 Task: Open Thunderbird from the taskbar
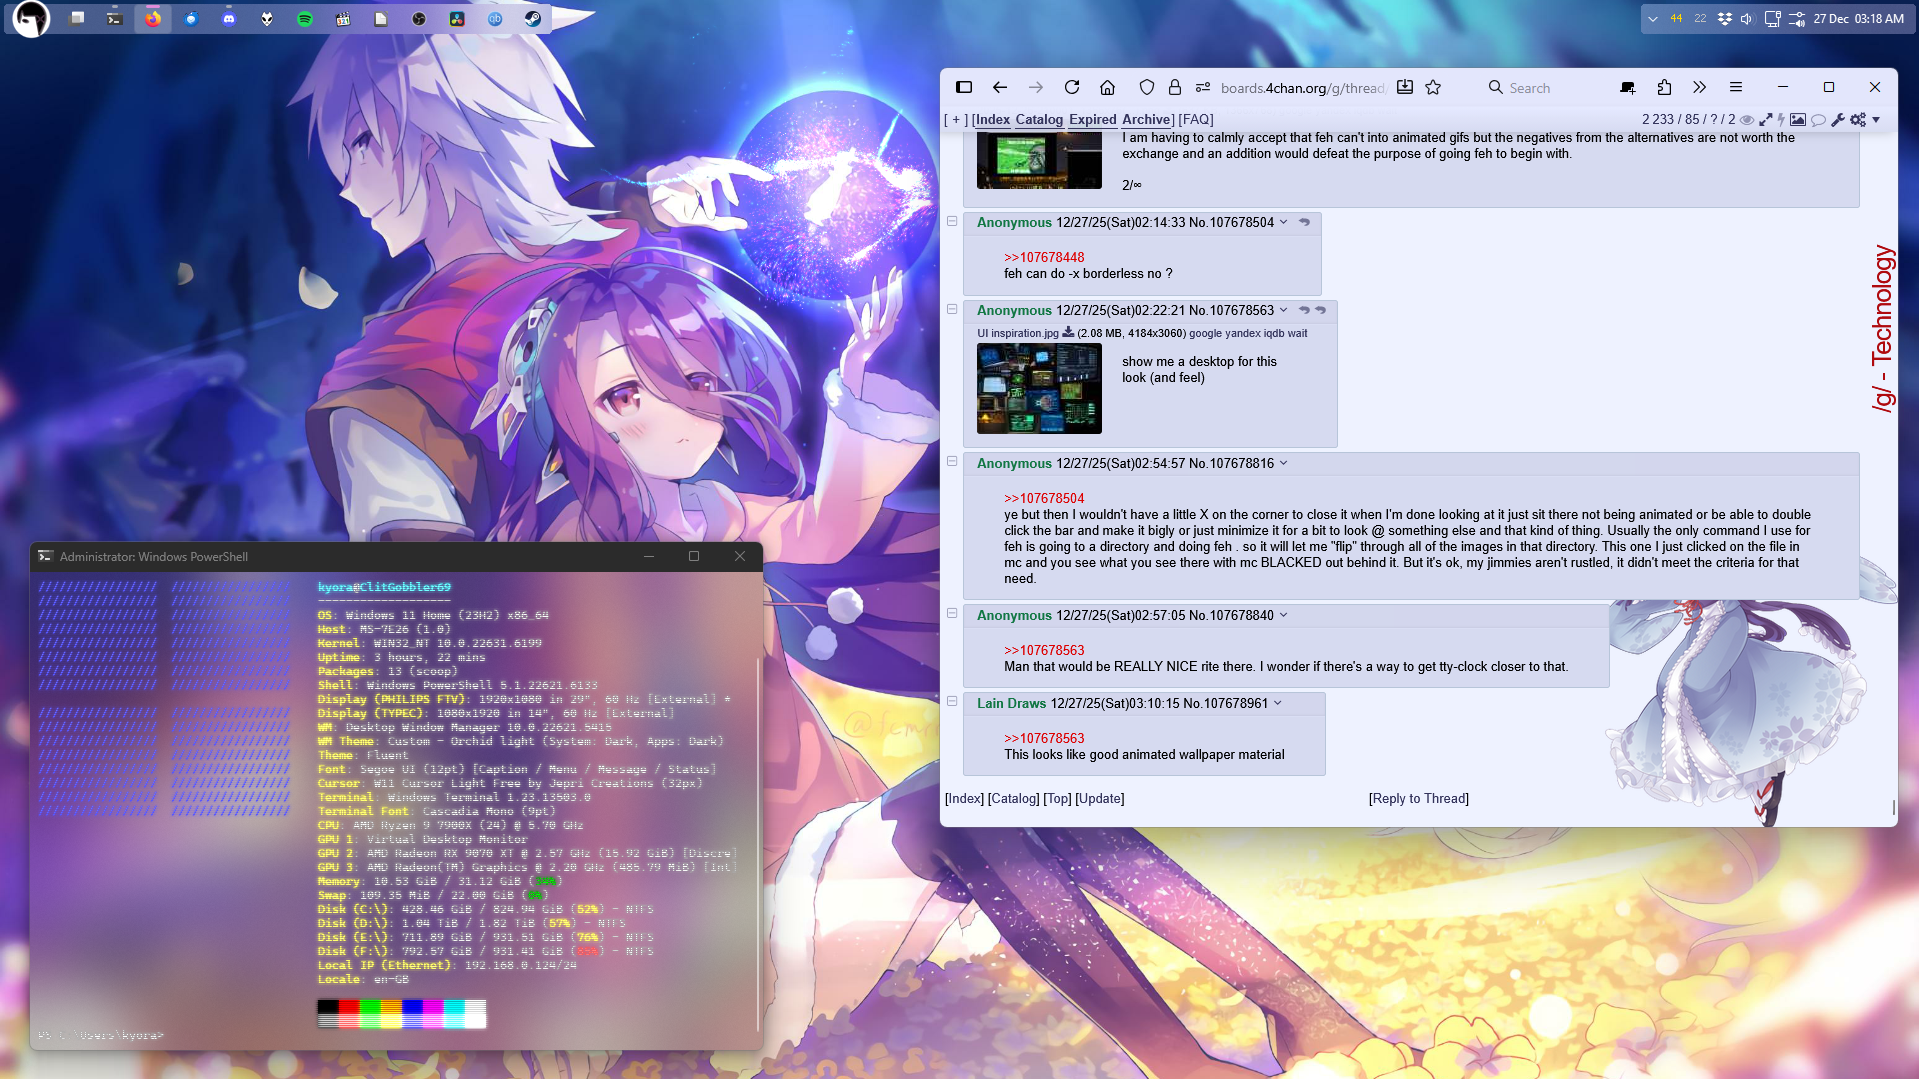coord(191,19)
